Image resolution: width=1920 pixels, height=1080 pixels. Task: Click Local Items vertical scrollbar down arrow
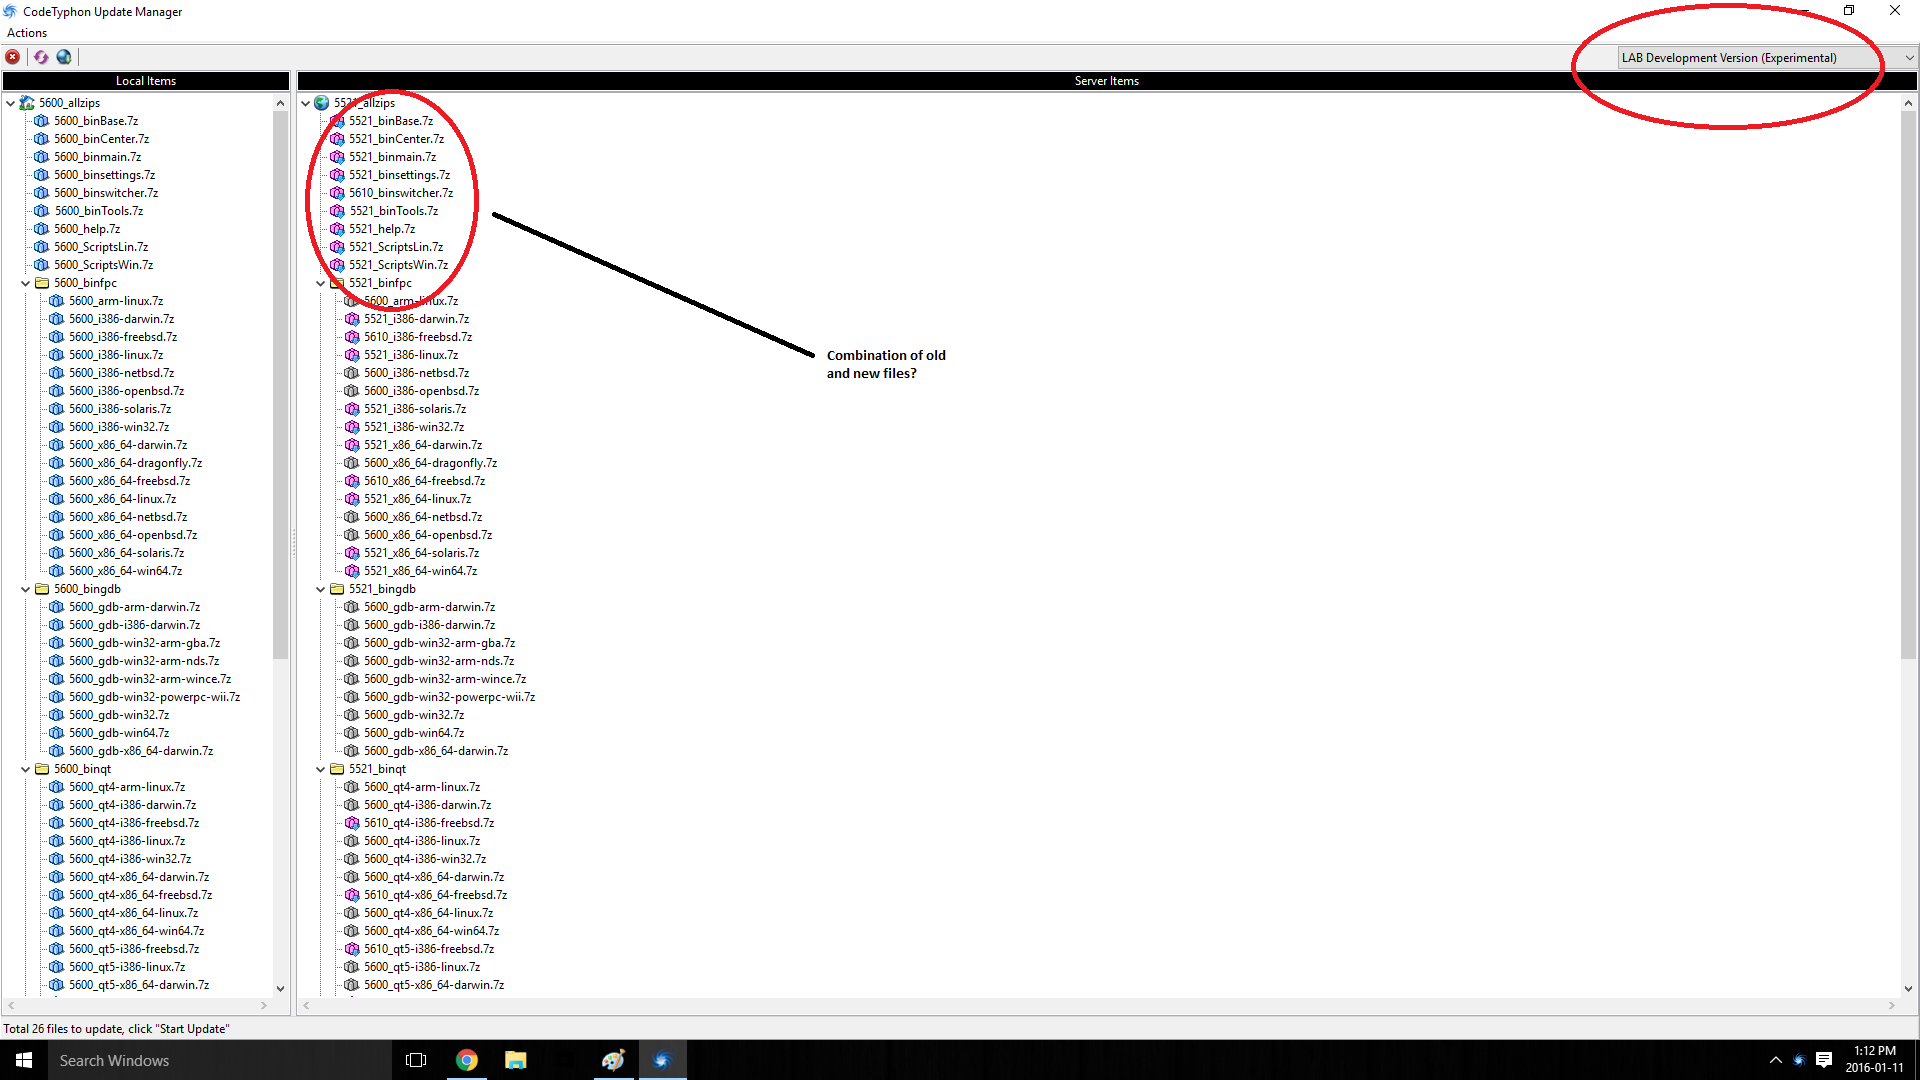(280, 989)
